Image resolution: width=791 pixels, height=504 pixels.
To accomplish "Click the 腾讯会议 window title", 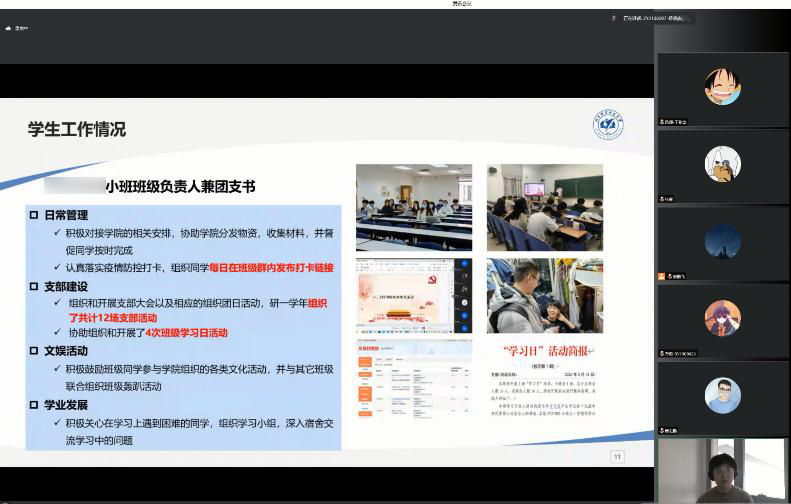I will [x=395, y=4].
